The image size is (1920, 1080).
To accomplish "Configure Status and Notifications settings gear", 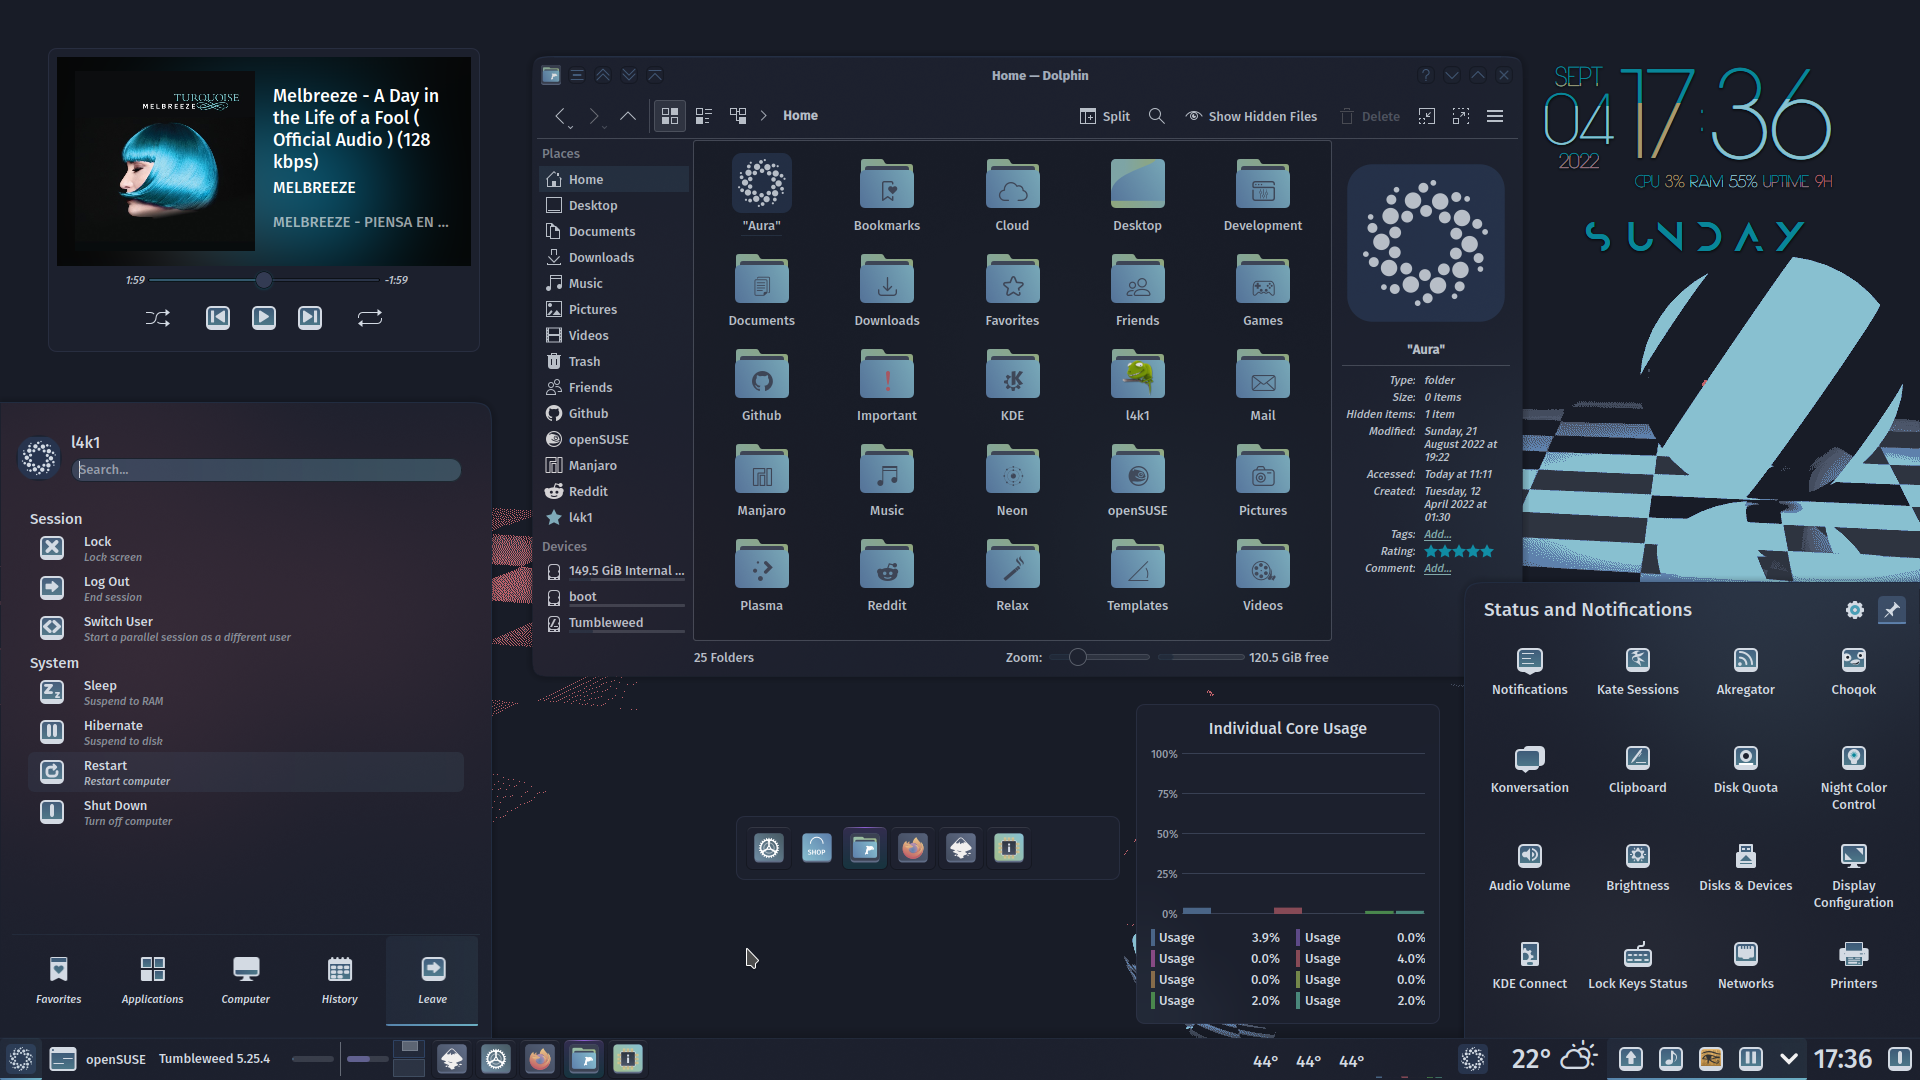I will [x=1855, y=610].
